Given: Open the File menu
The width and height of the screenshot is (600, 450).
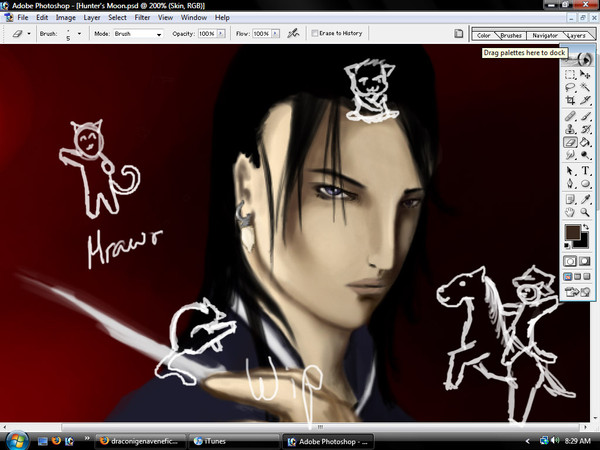Looking at the screenshot, I should point(23,18).
